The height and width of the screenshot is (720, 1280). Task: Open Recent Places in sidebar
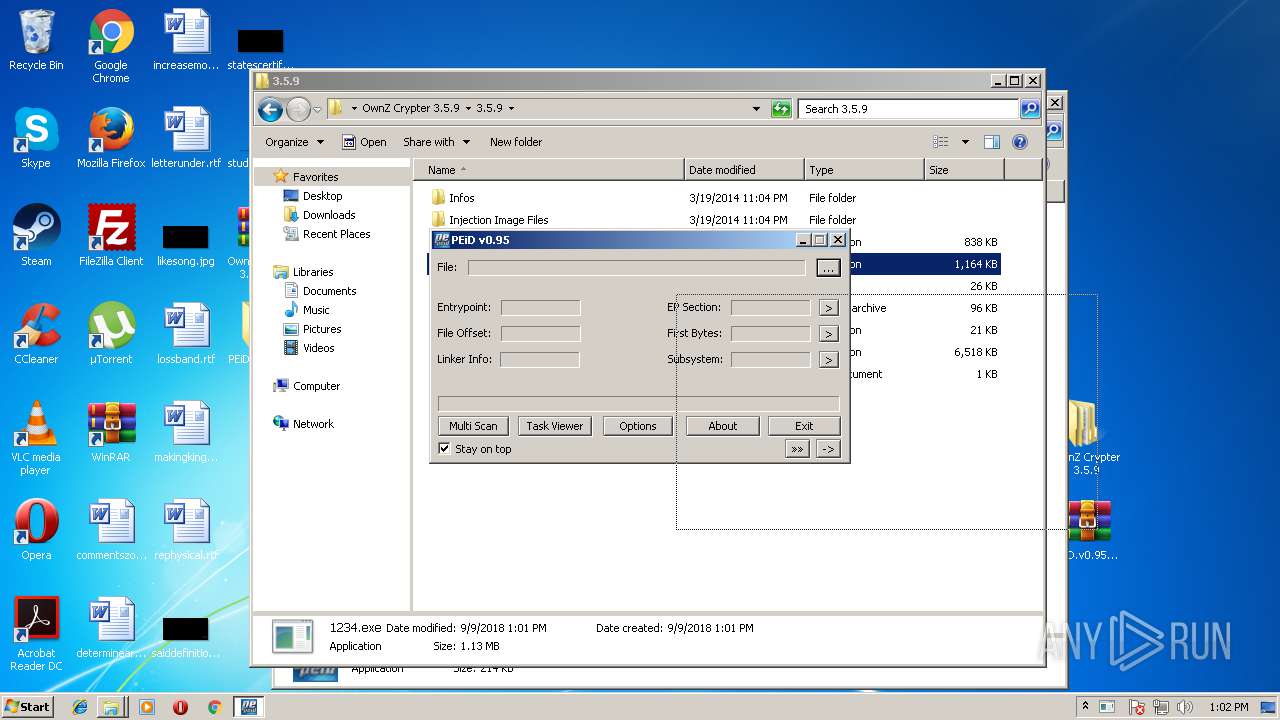tap(336, 234)
